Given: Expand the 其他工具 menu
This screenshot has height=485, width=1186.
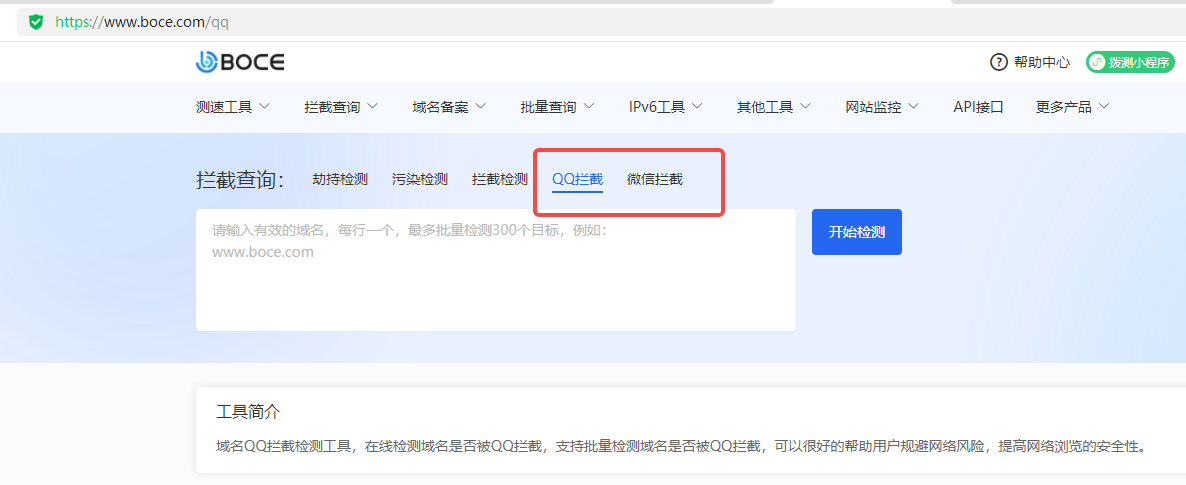Looking at the screenshot, I should (x=774, y=107).
